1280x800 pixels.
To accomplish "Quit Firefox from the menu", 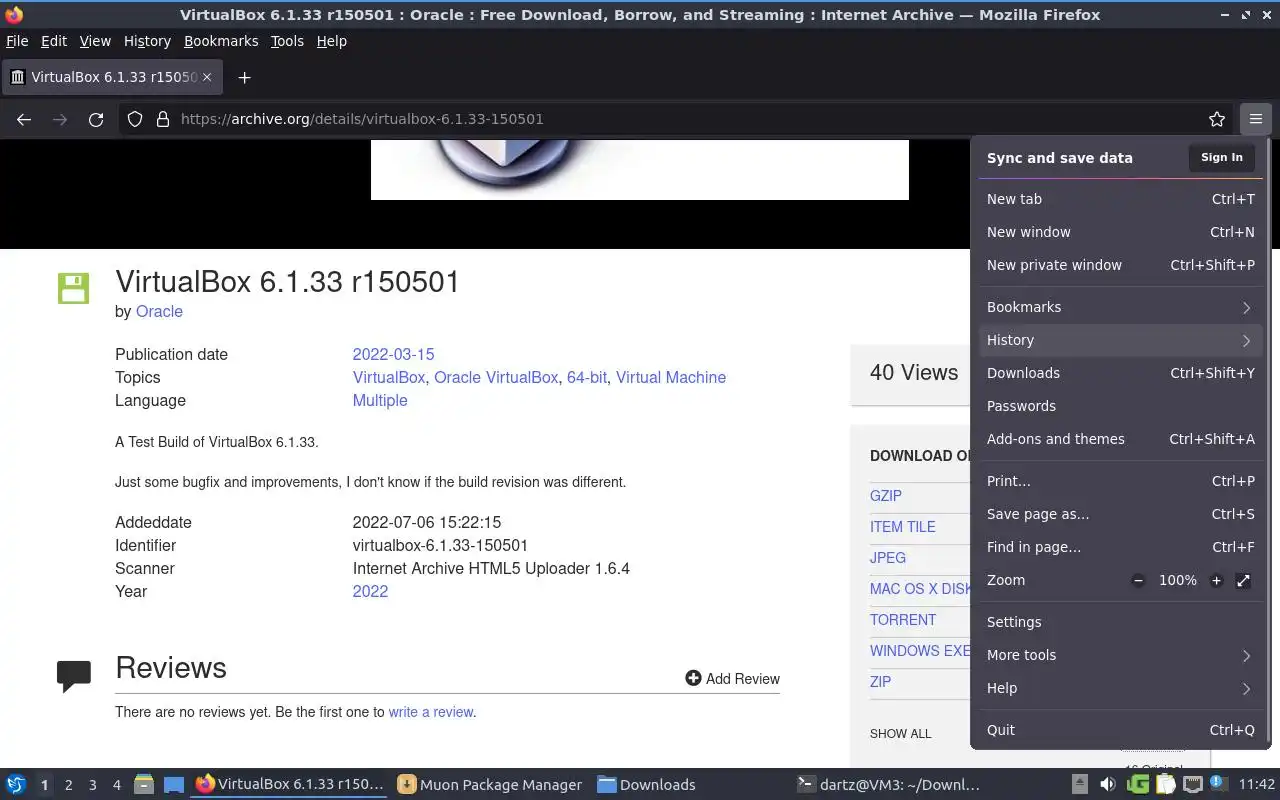I will pos(1120,730).
